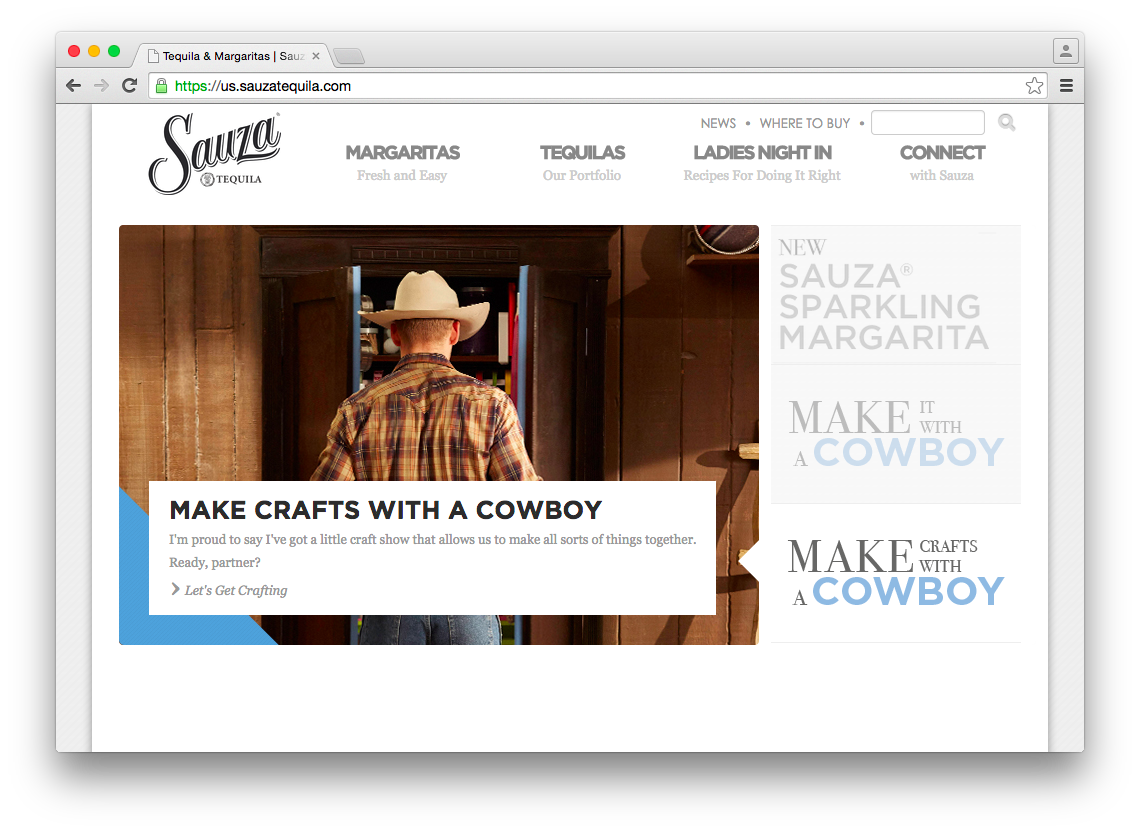Close the Tequila & Margaritas tab
The width and height of the screenshot is (1140, 832).
tap(316, 56)
